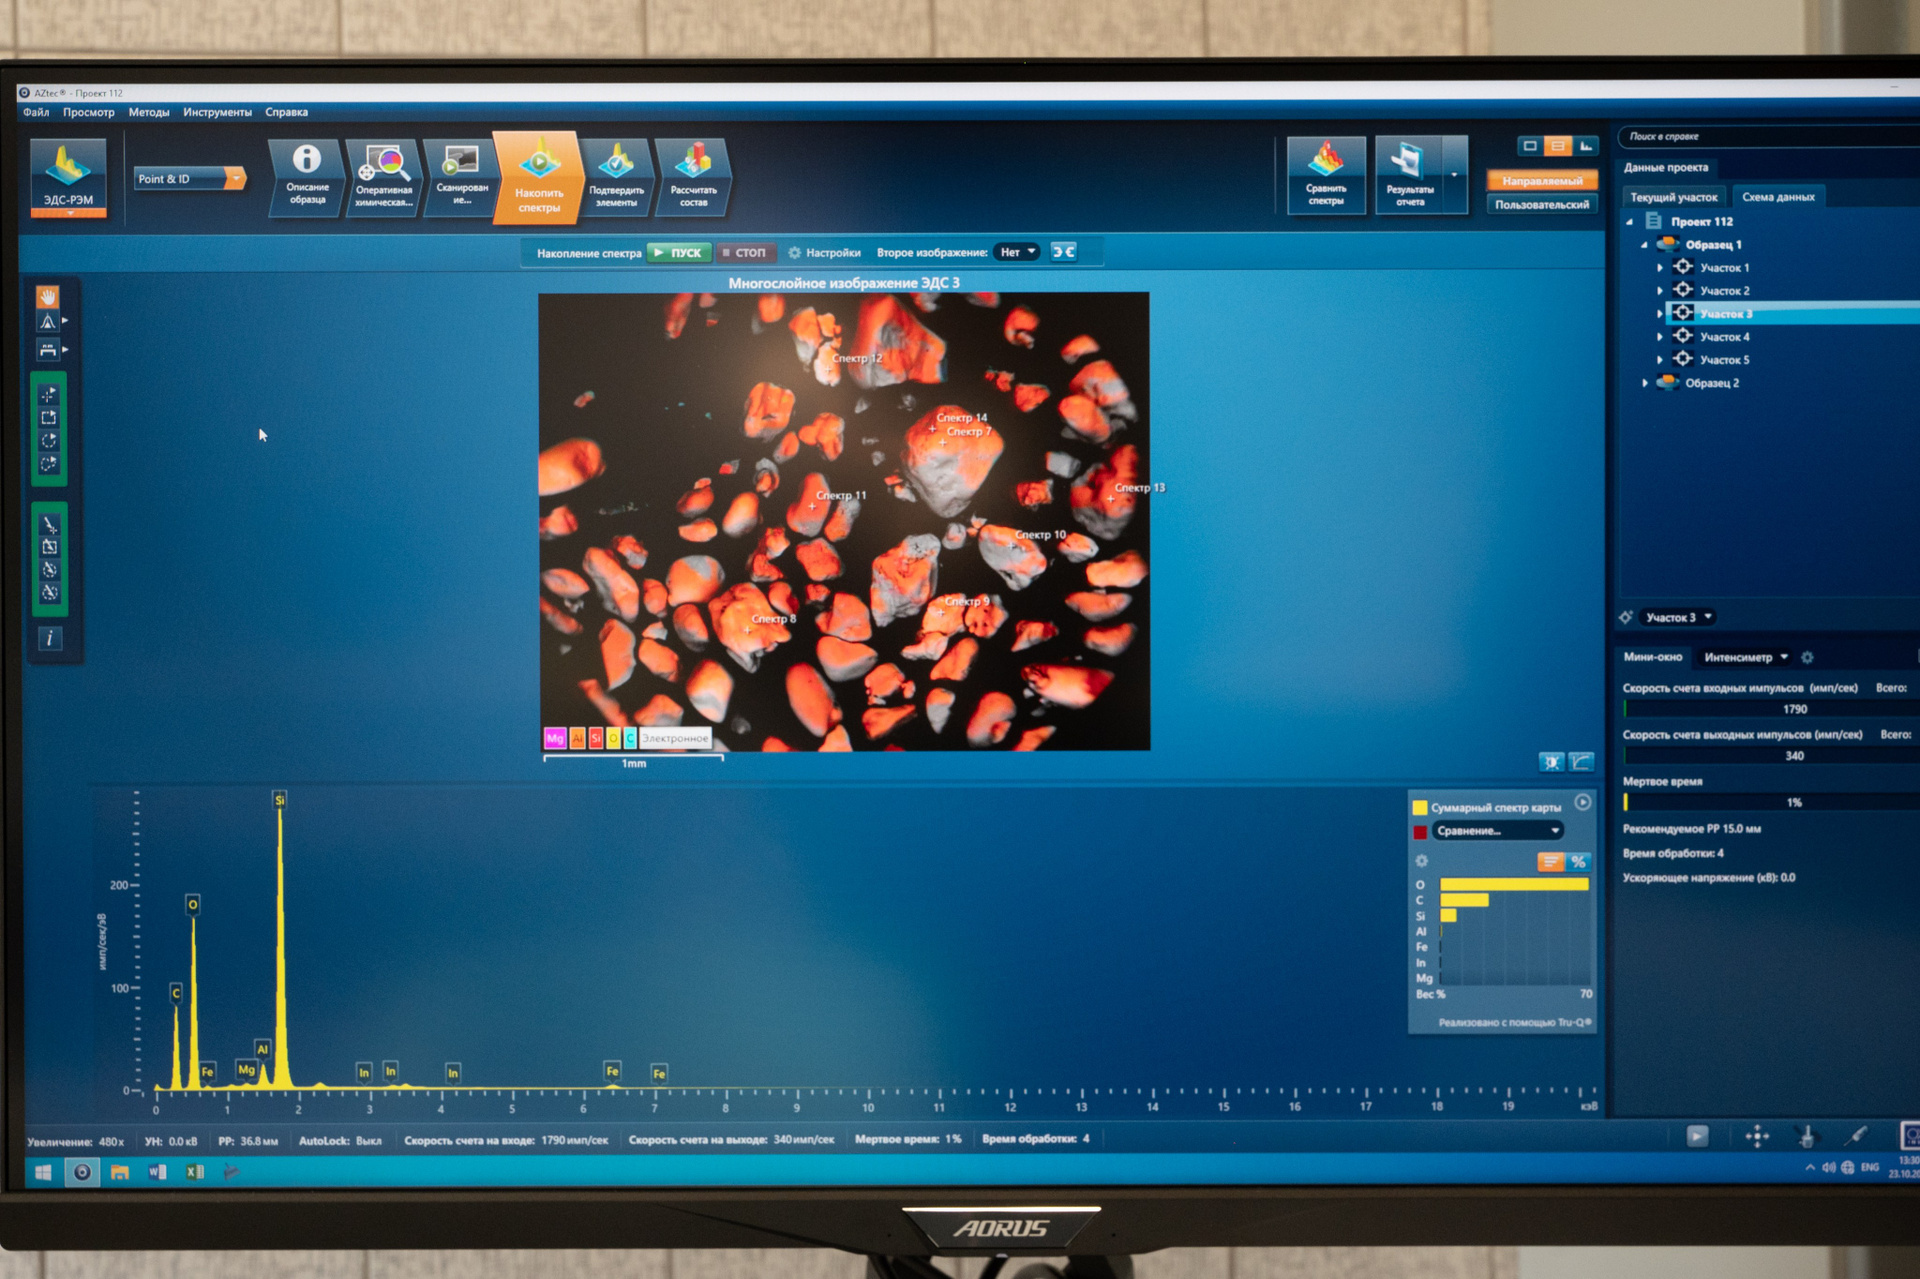1920x1279 pixels.
Task: Open the ЭДС-РЭМ technique selector
Action: point(68,178)
